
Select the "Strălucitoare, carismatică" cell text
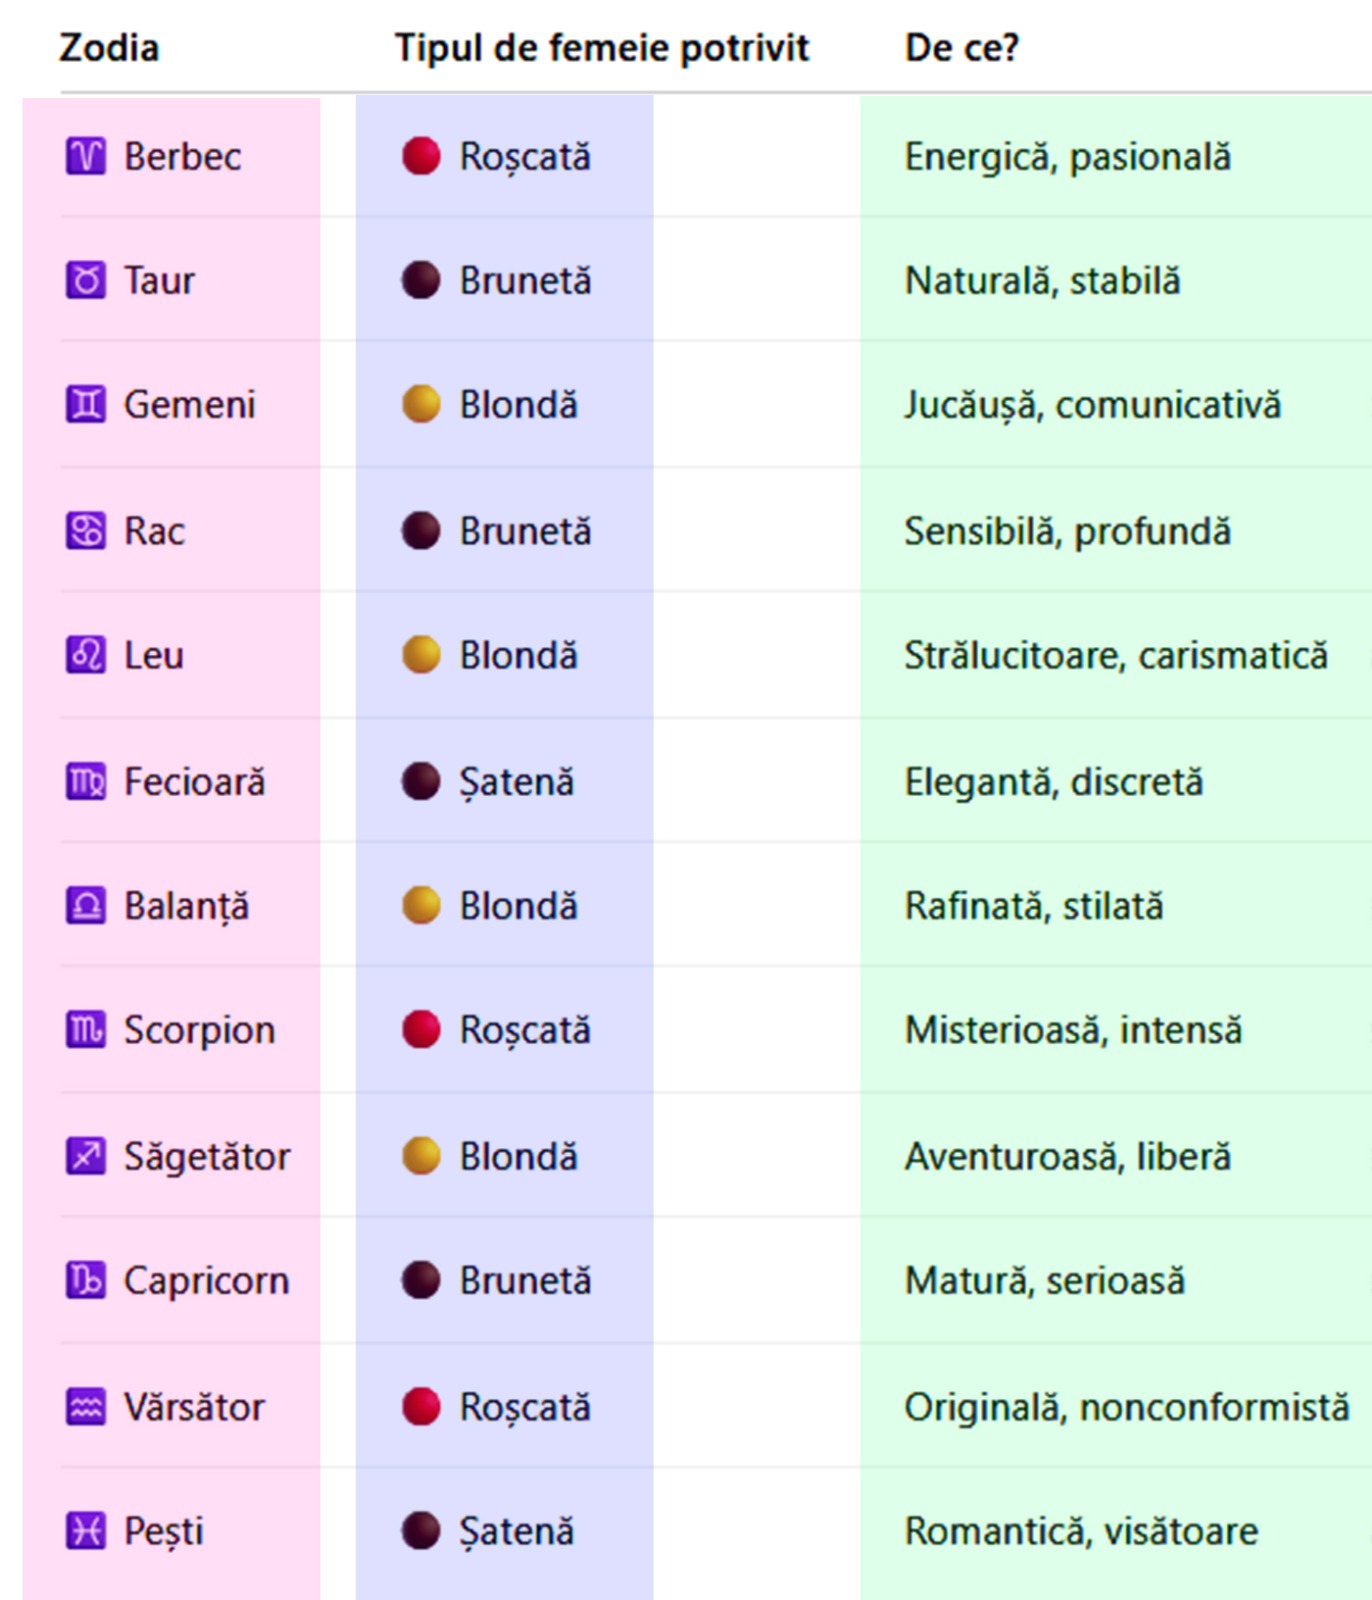[1116, 656]
